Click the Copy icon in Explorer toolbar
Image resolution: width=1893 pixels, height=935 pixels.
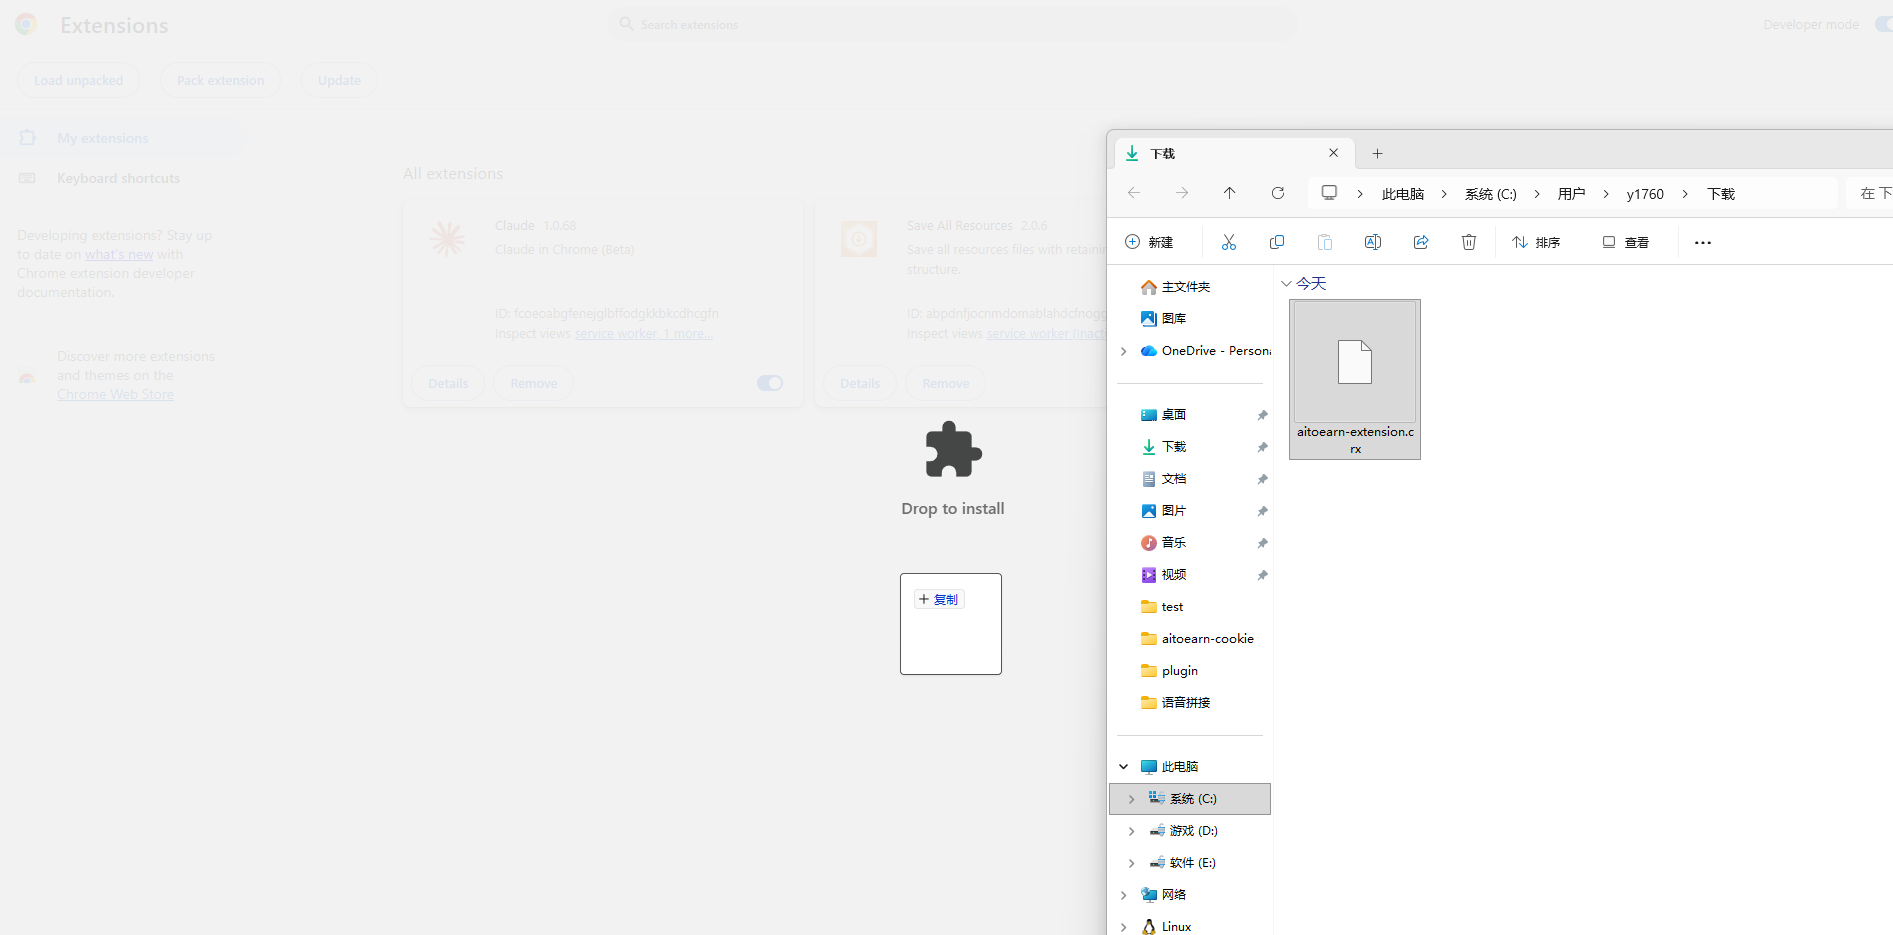click(1276, 242)
